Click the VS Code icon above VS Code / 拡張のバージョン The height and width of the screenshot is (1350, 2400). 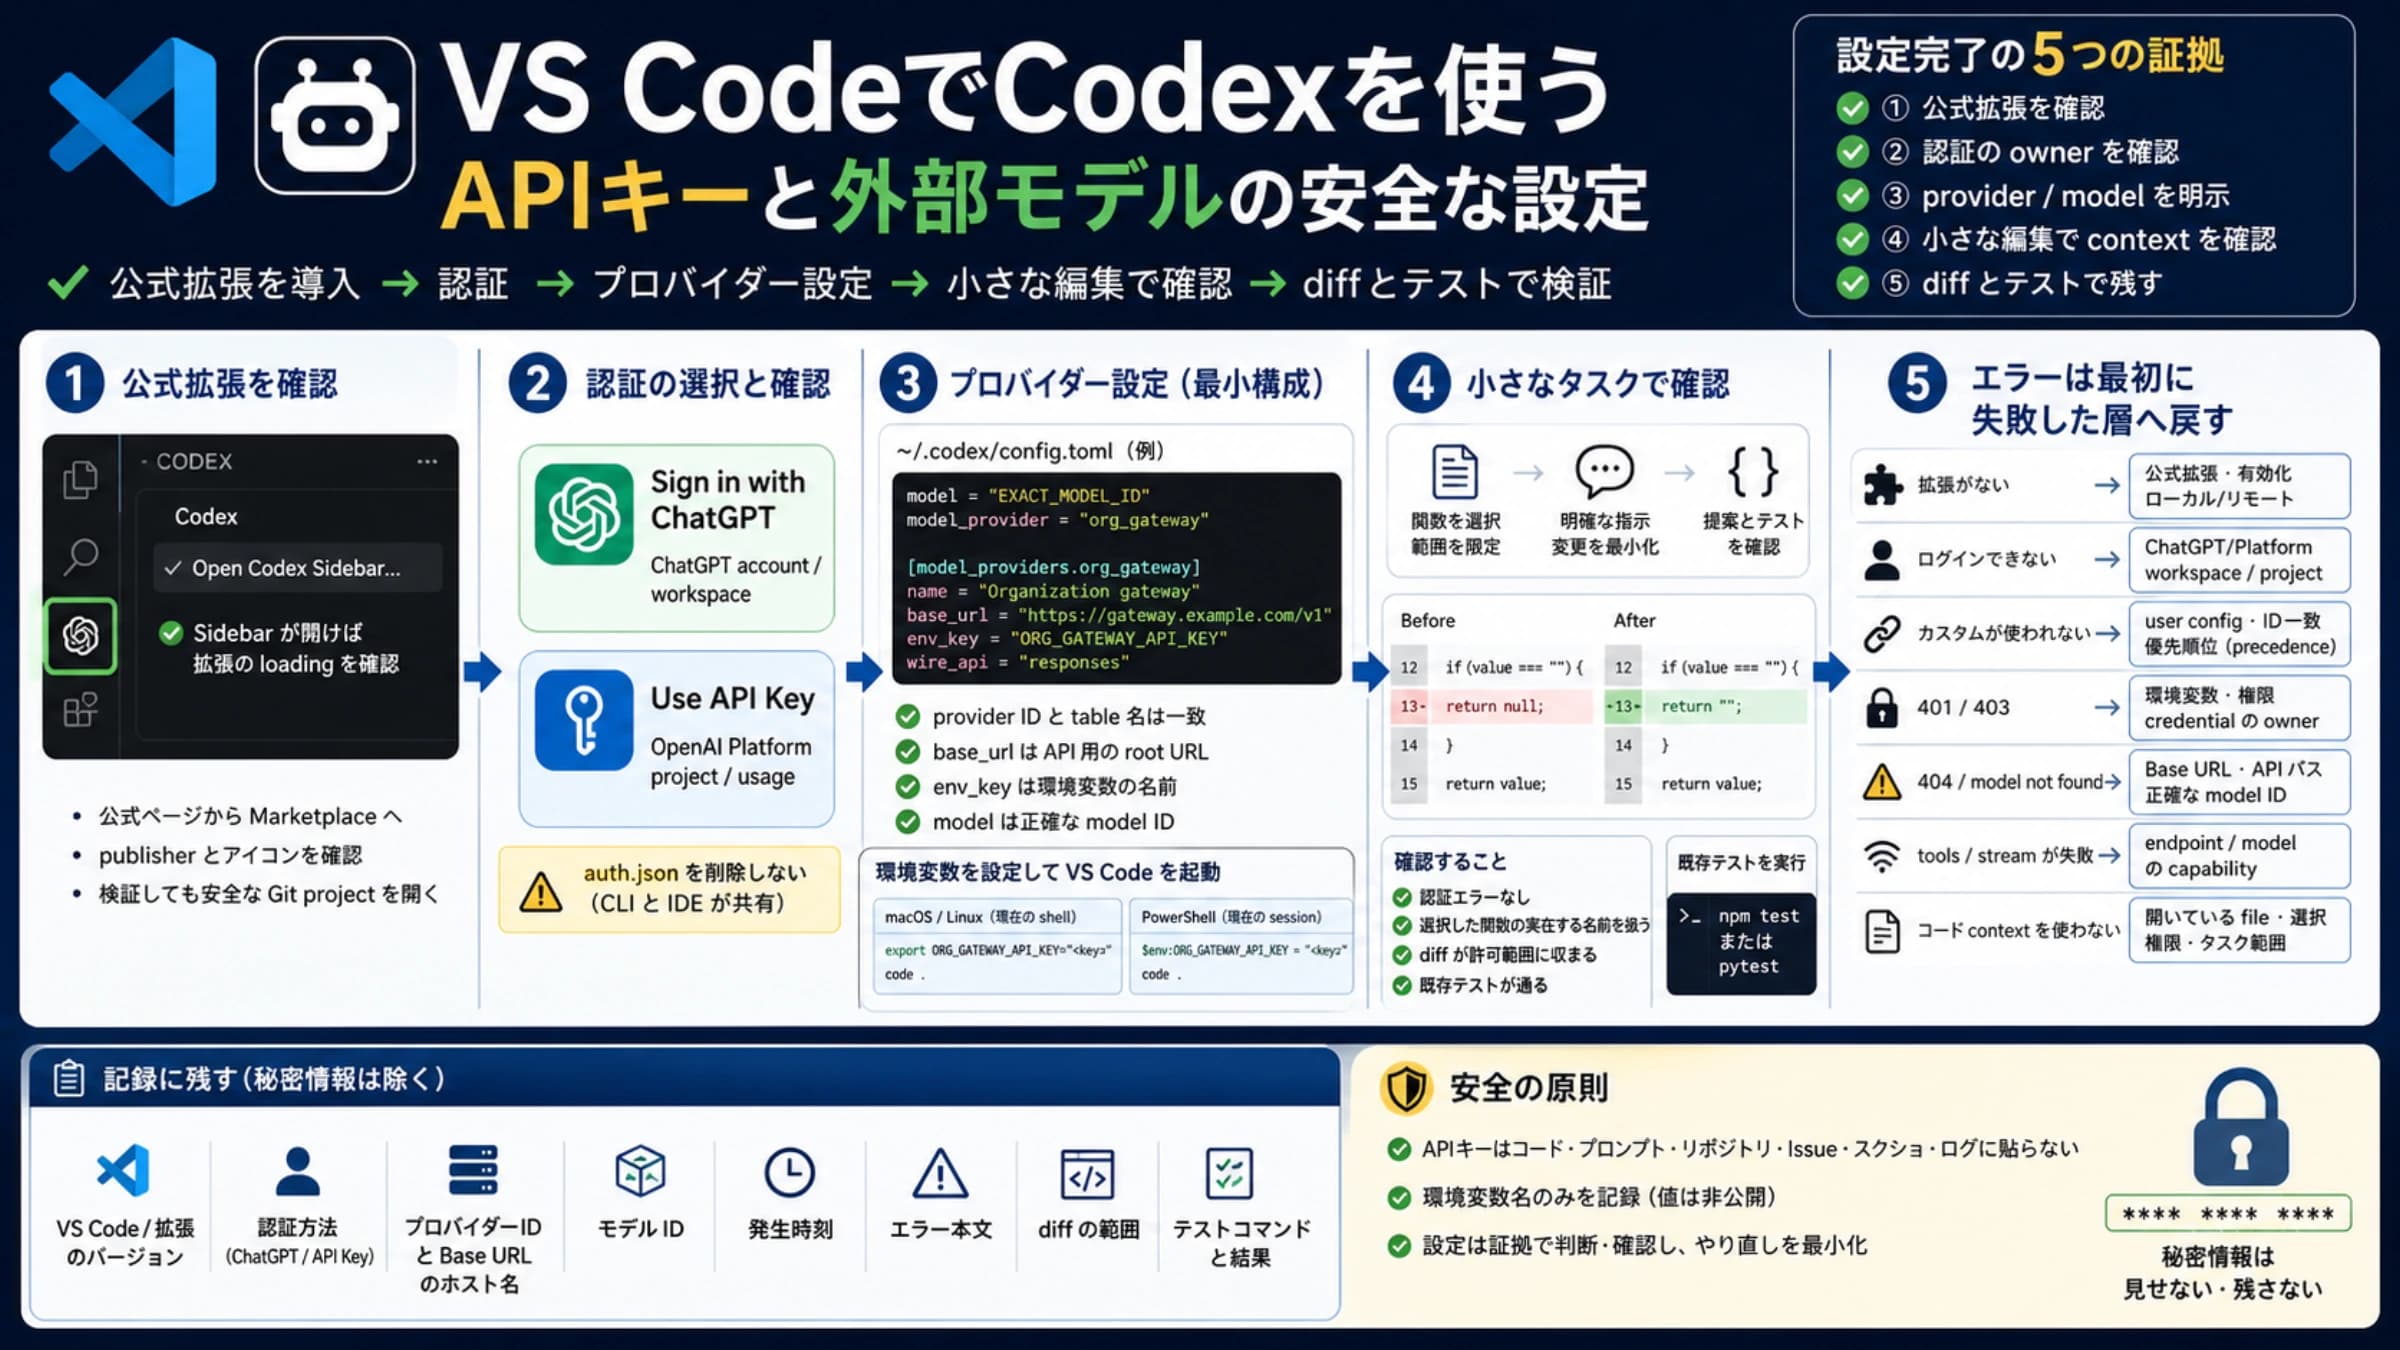coord(124,1170)
